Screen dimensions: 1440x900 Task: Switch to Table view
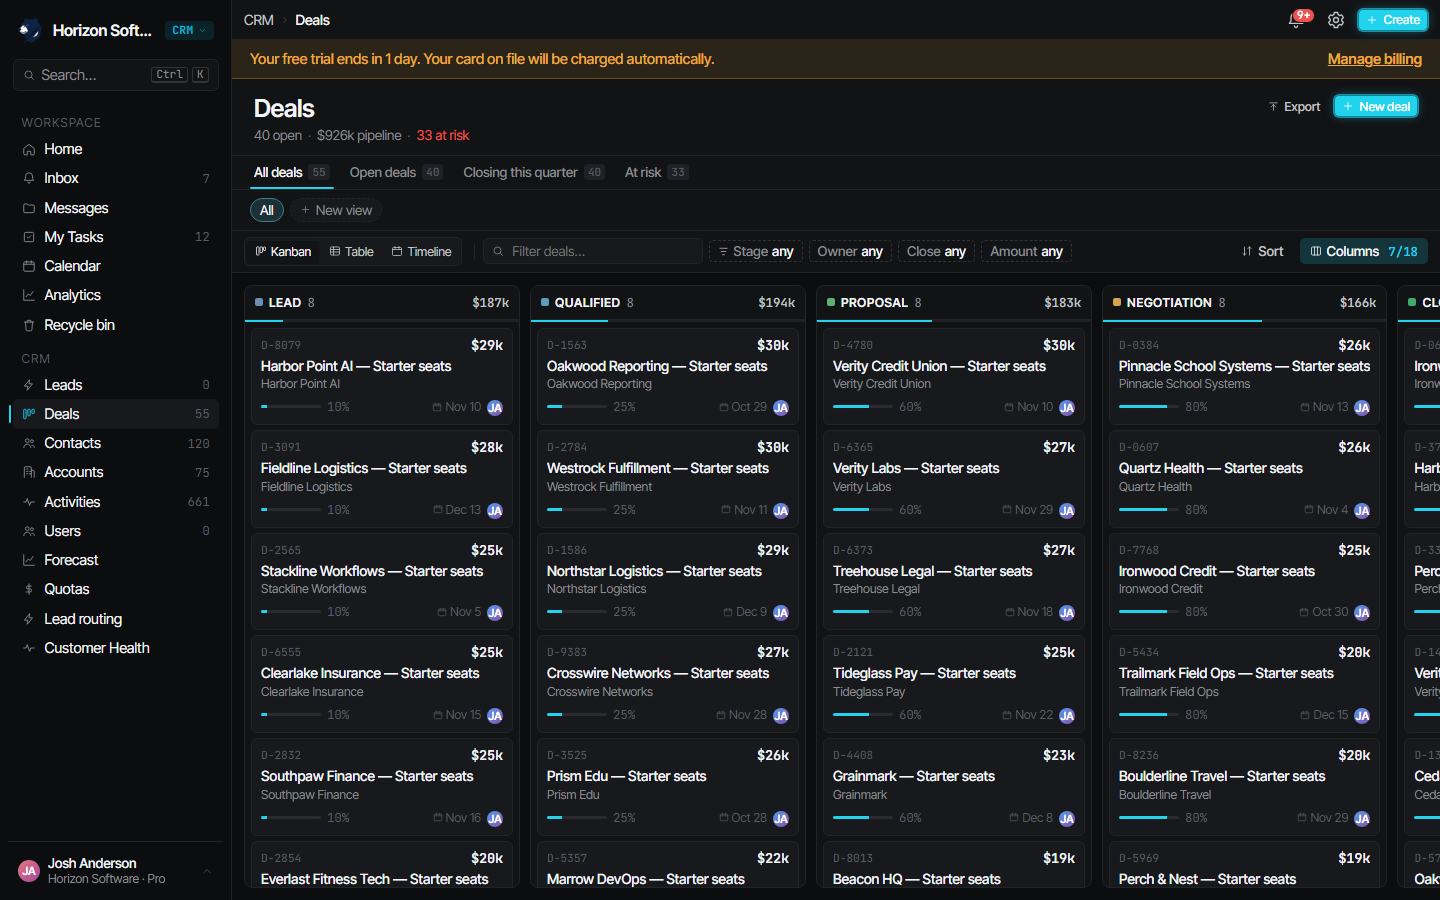352,252
